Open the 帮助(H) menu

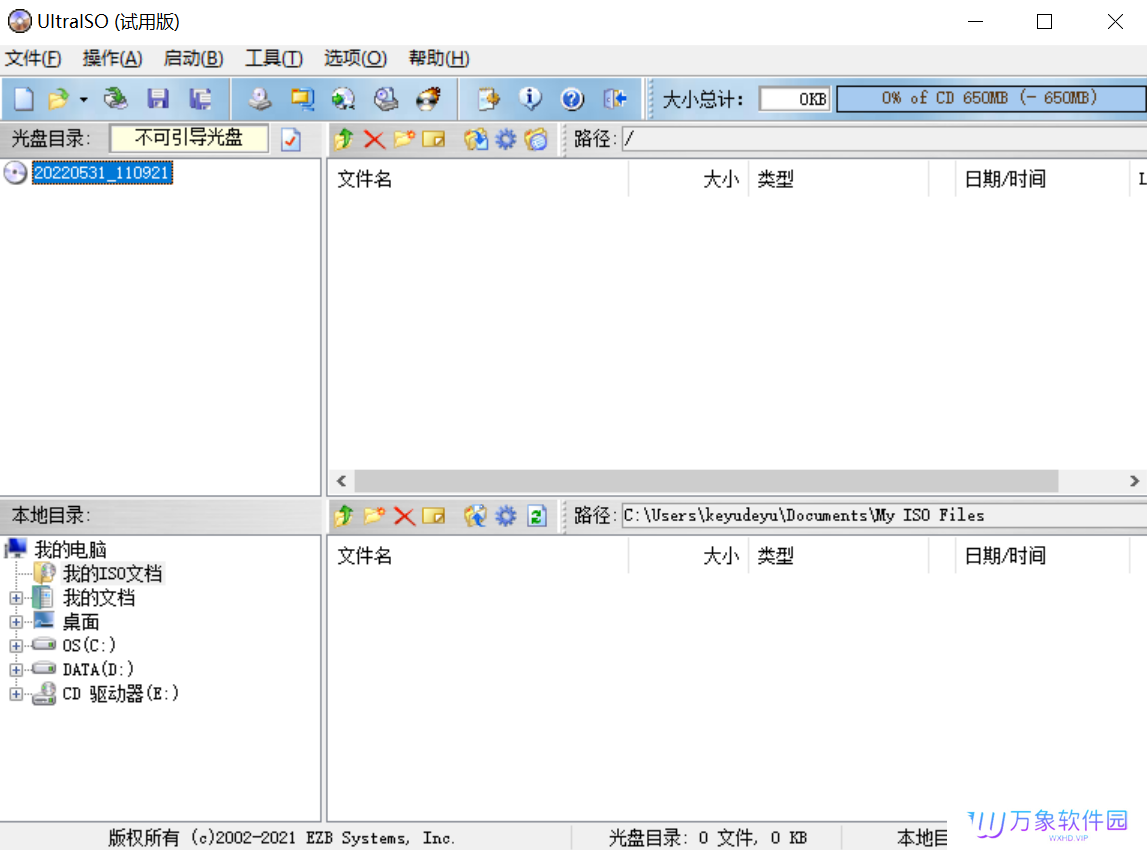pyautogui.click(x=439, y=59)
